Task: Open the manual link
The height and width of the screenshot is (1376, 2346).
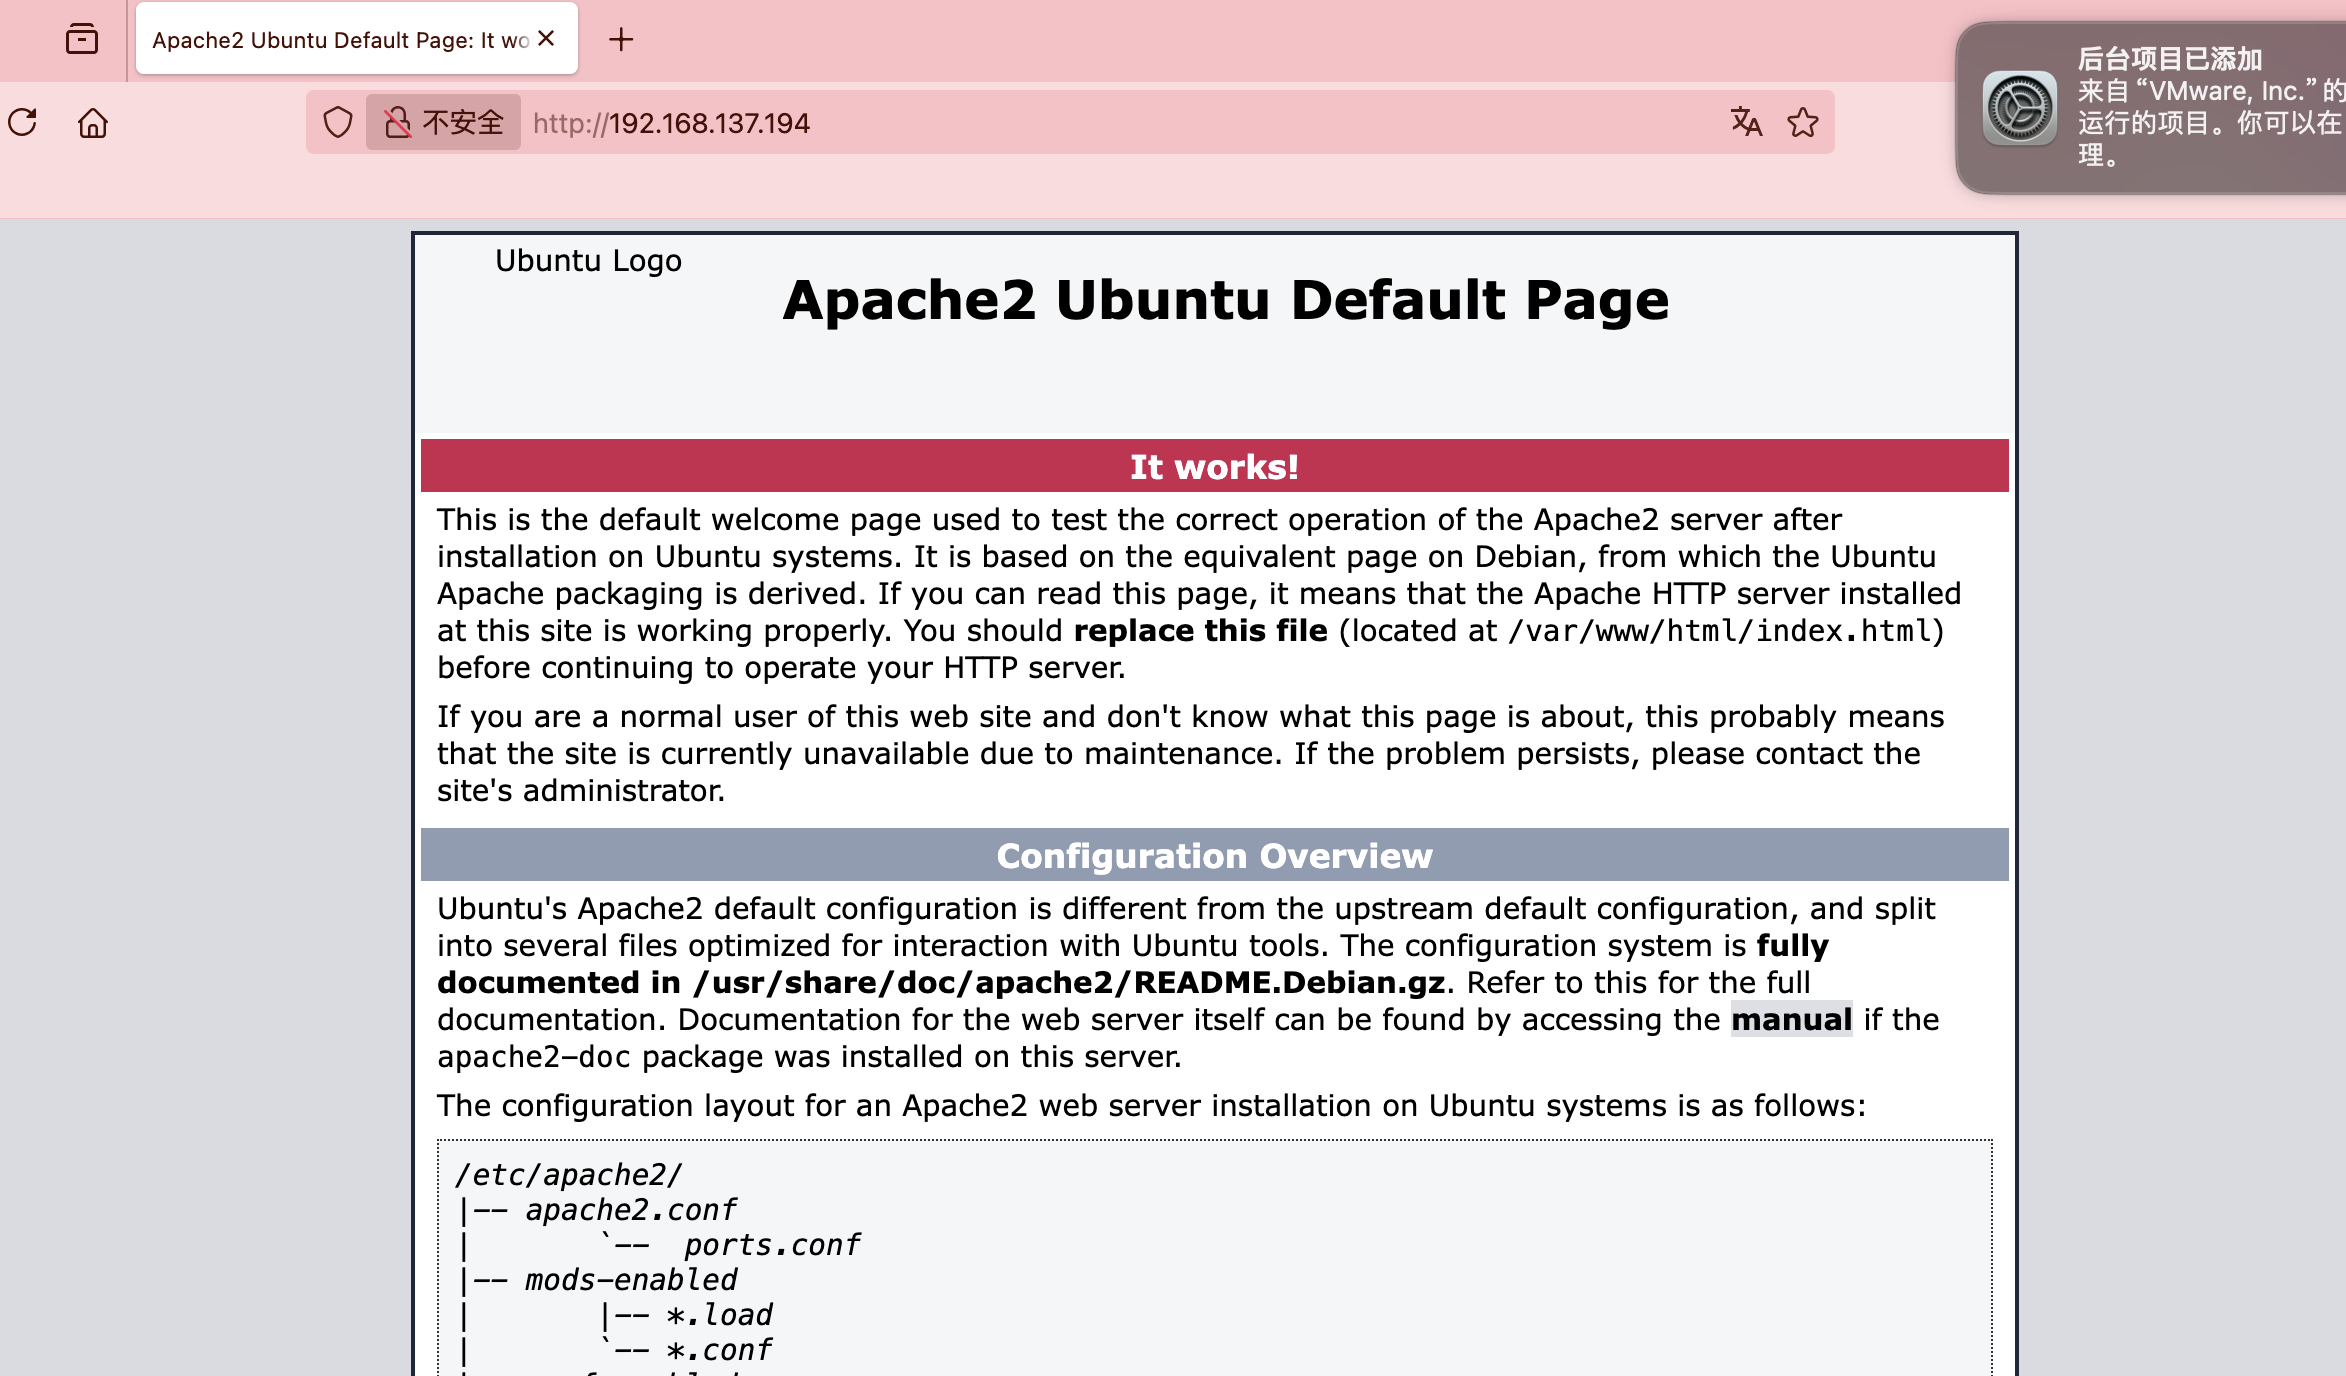Action: pos(1791,1020)
